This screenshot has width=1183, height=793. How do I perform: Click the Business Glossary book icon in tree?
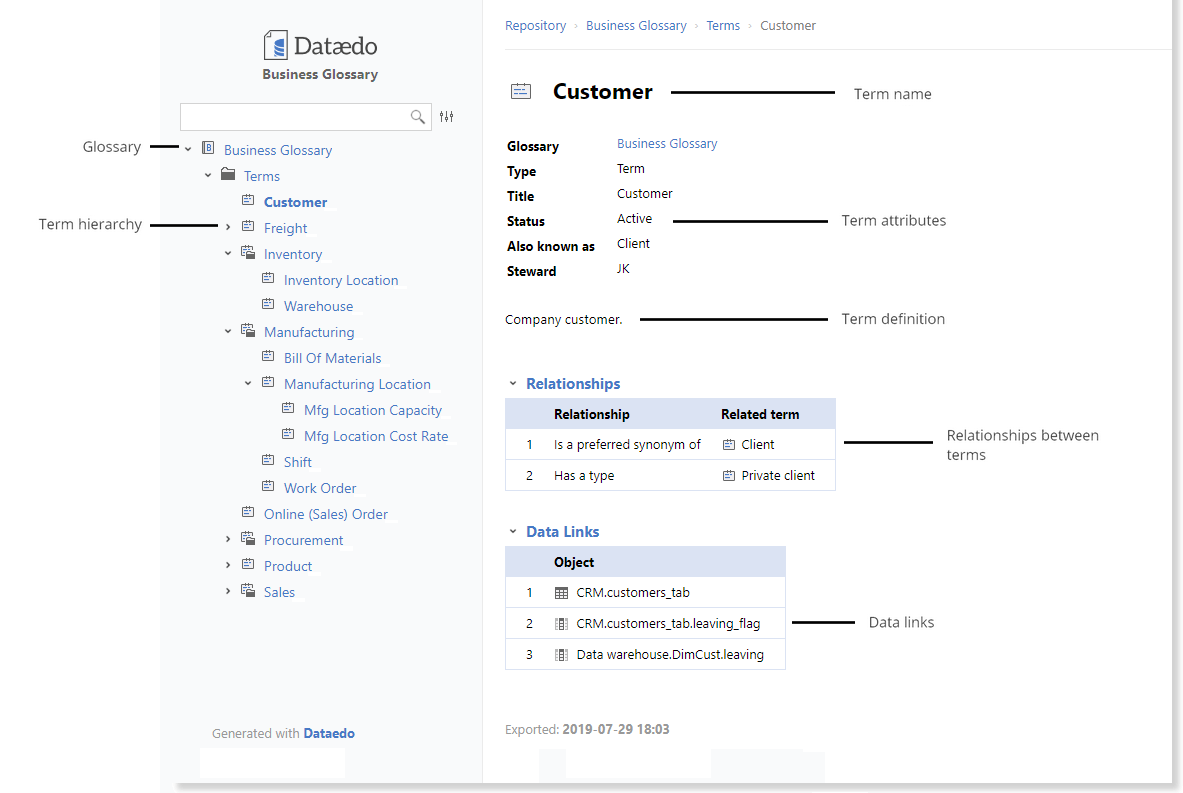coord(208,148)
